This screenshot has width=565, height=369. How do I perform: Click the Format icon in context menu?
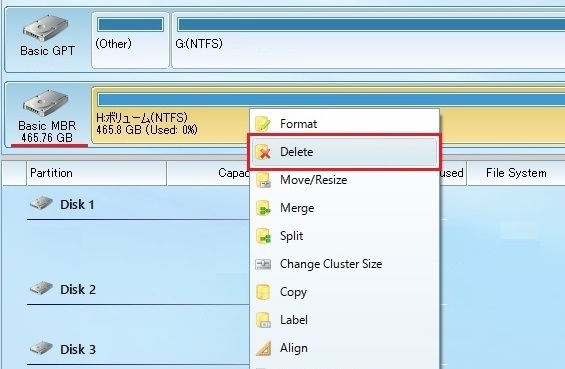pyautogui.click(x=263, y=124)
